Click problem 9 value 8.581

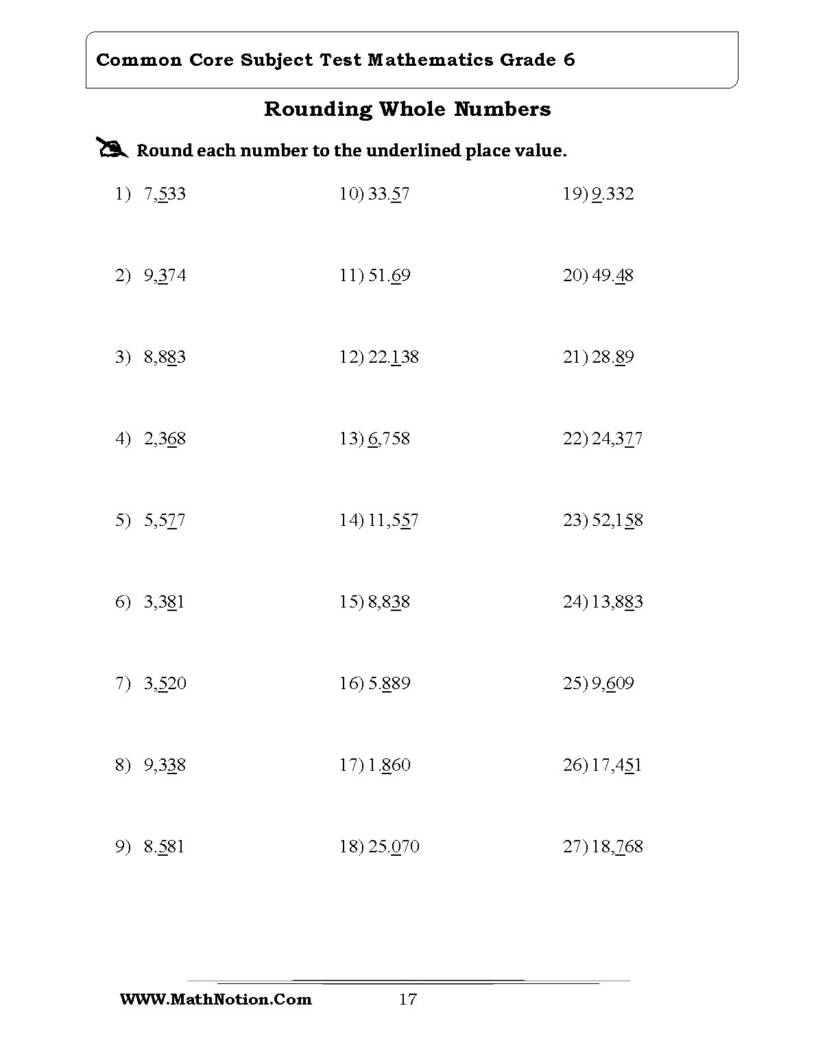(x=164, y=847)
